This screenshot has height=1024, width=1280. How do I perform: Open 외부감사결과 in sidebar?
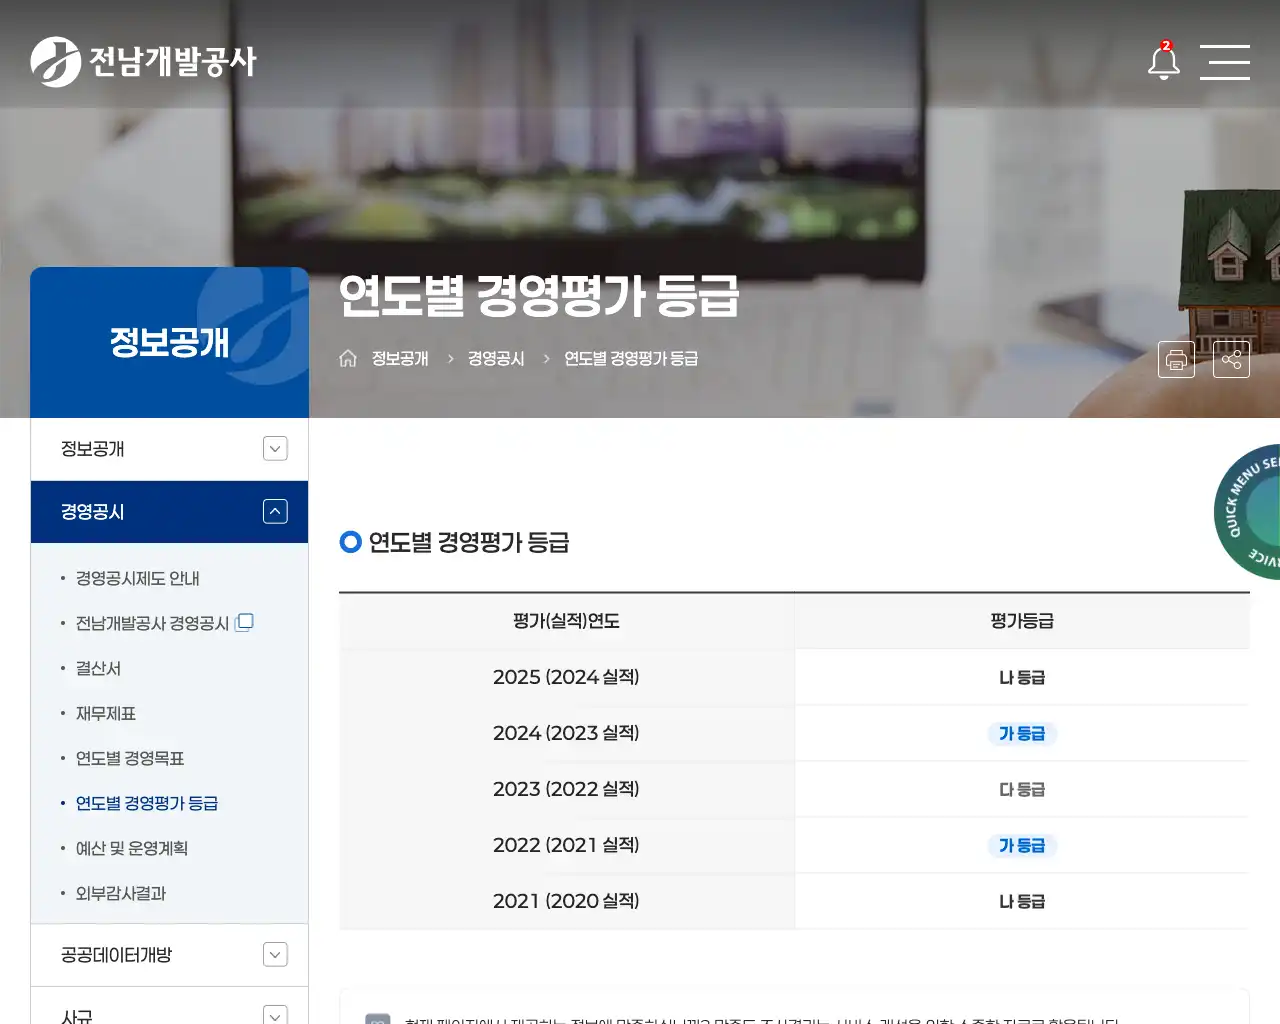[121, 894]
